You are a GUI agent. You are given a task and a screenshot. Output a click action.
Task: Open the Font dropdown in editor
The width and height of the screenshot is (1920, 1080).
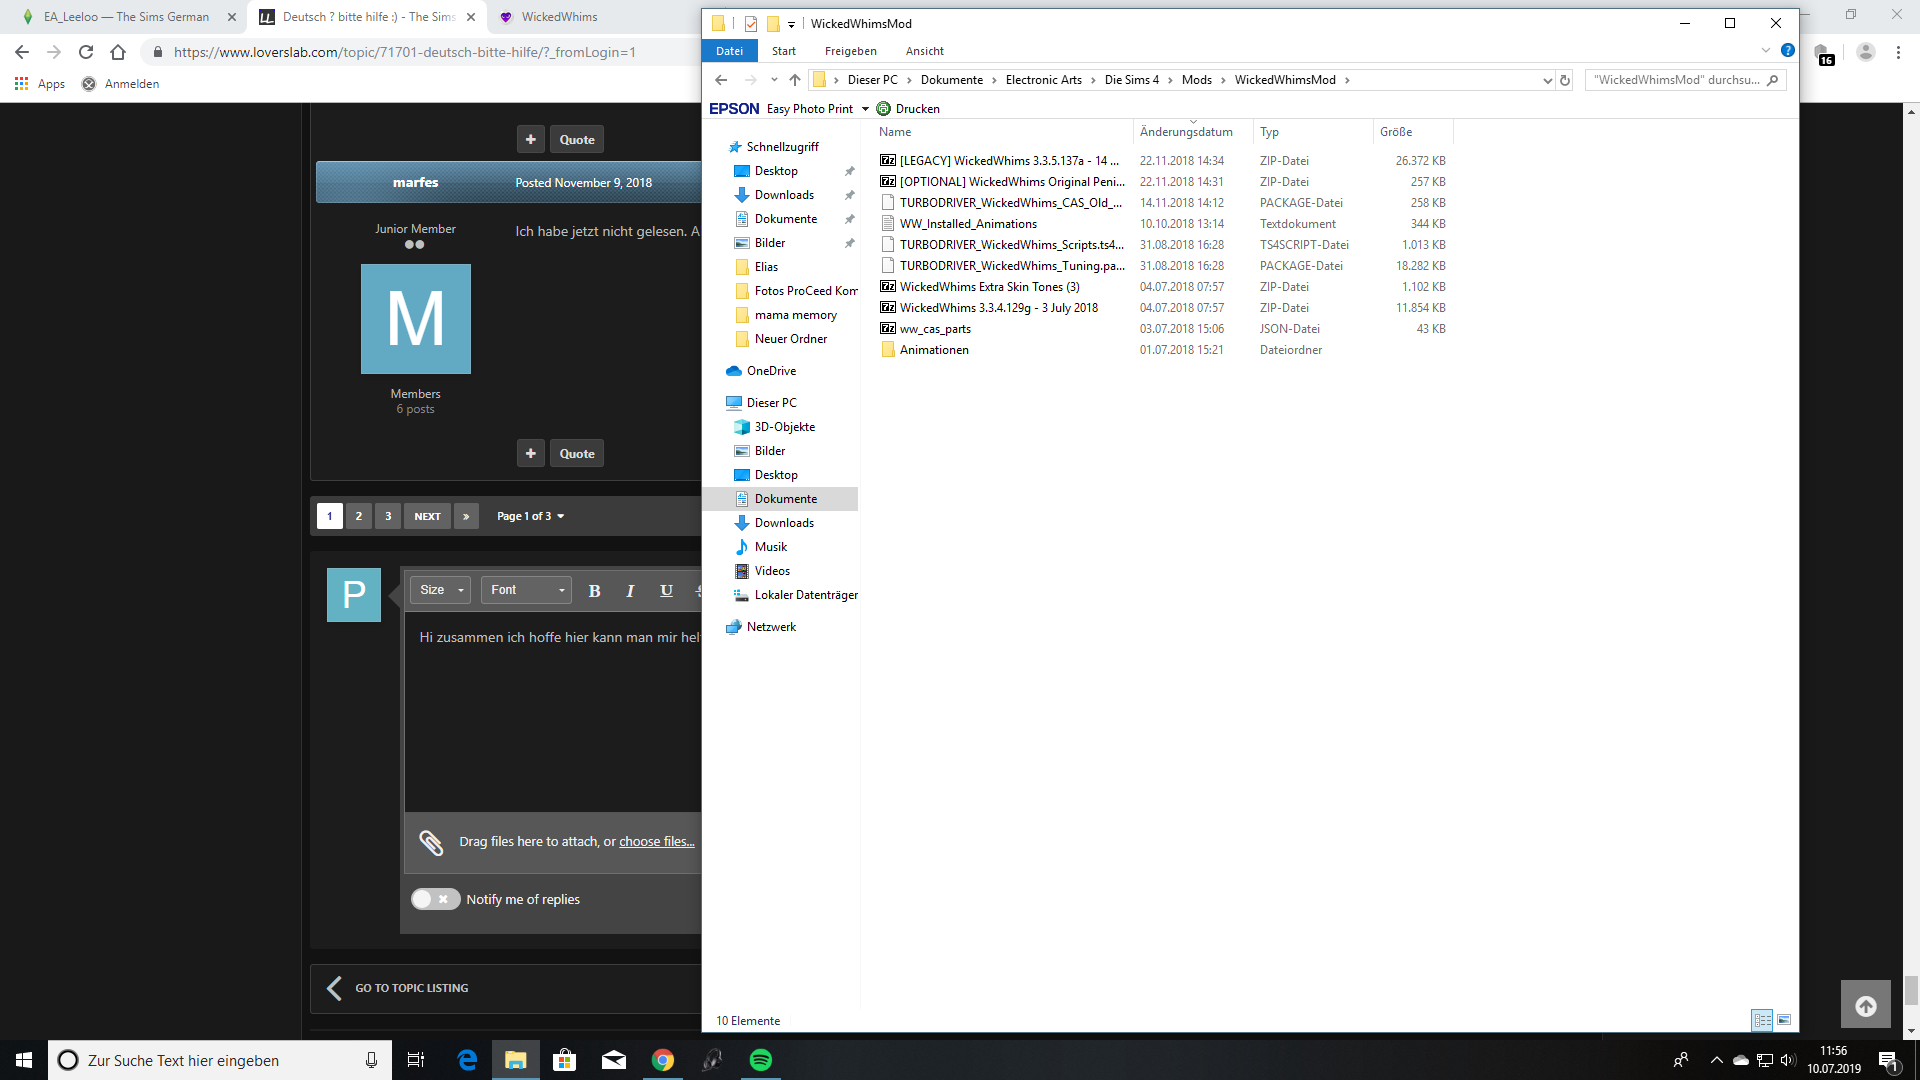coord(526,590)
